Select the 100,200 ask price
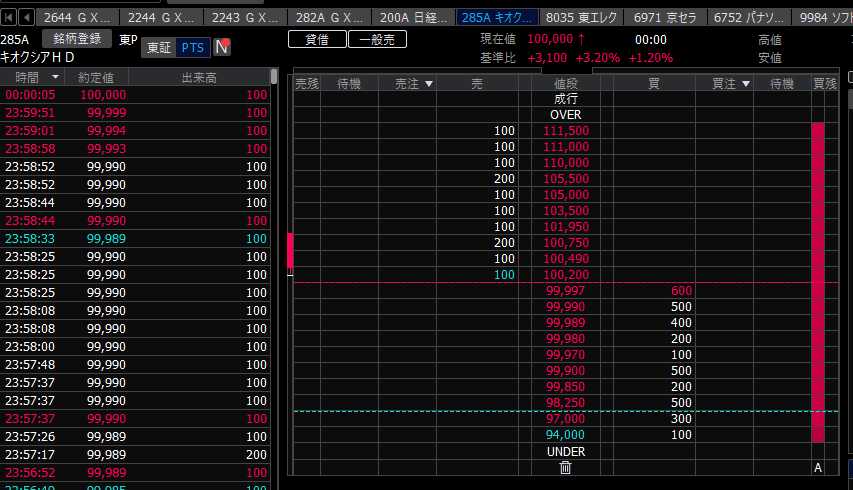 [566, 275]
